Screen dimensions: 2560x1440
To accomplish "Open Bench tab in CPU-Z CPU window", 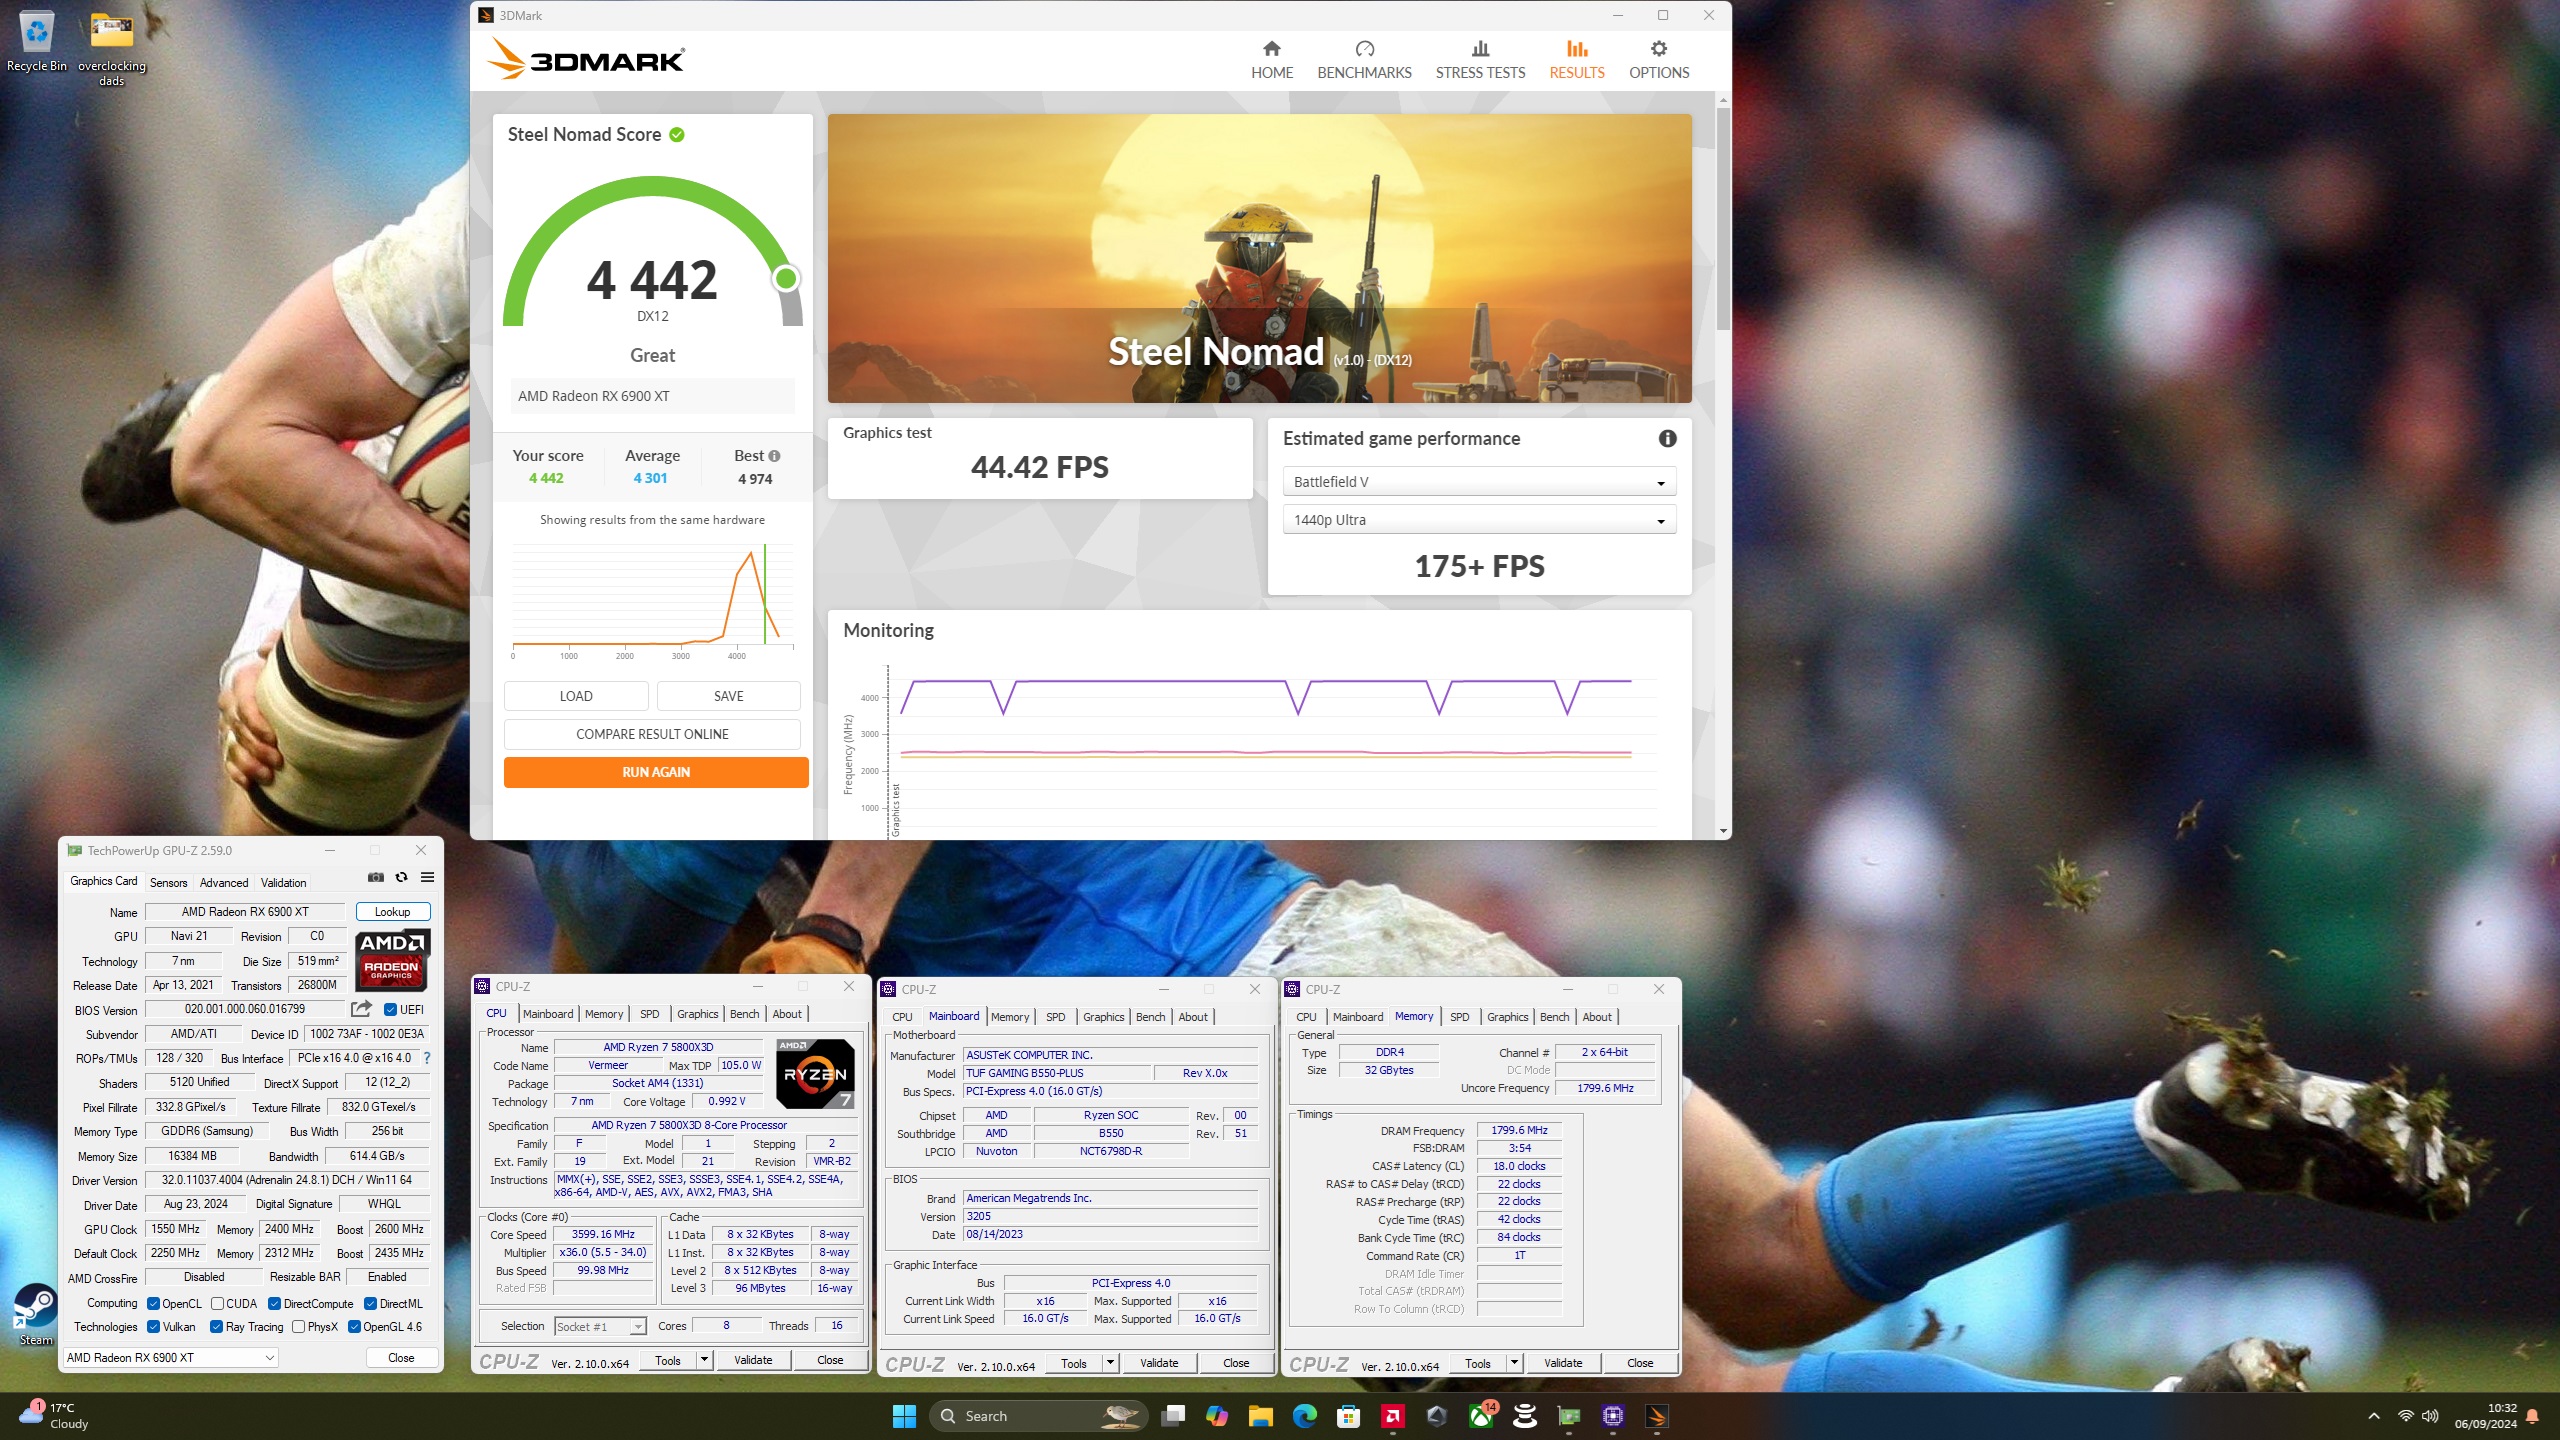I will point(744,1014).
